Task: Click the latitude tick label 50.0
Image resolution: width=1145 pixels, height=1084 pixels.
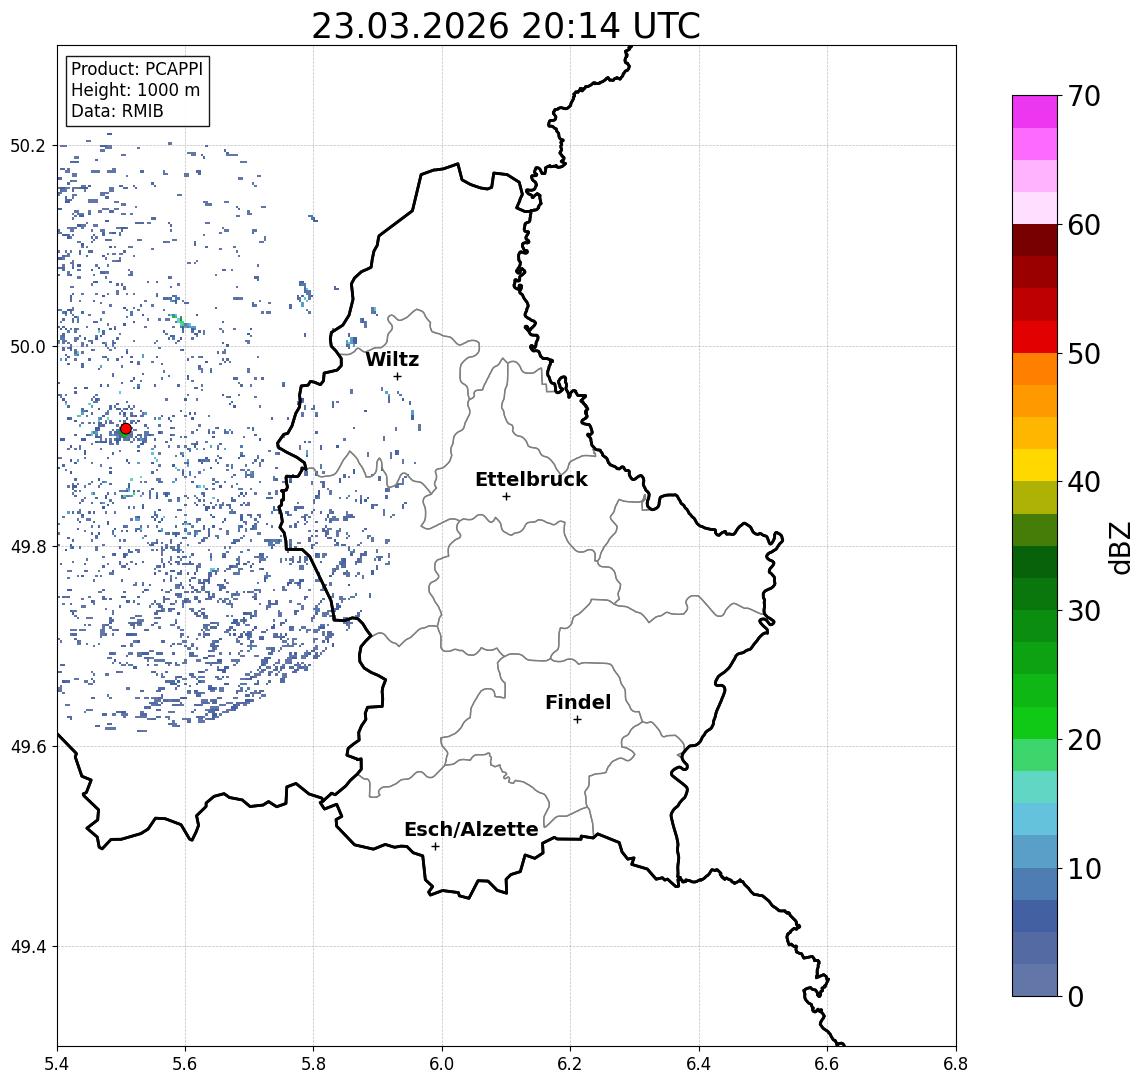Action: (28, 346)
